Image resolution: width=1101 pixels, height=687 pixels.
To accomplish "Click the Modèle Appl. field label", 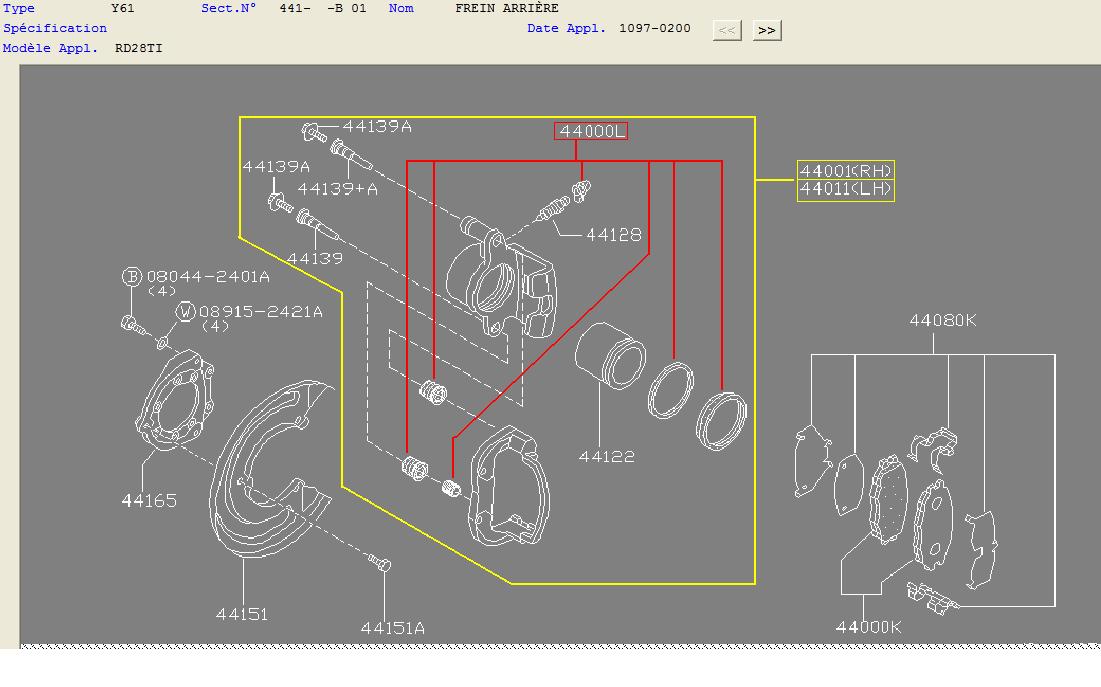I will click(x=51, y=48).
